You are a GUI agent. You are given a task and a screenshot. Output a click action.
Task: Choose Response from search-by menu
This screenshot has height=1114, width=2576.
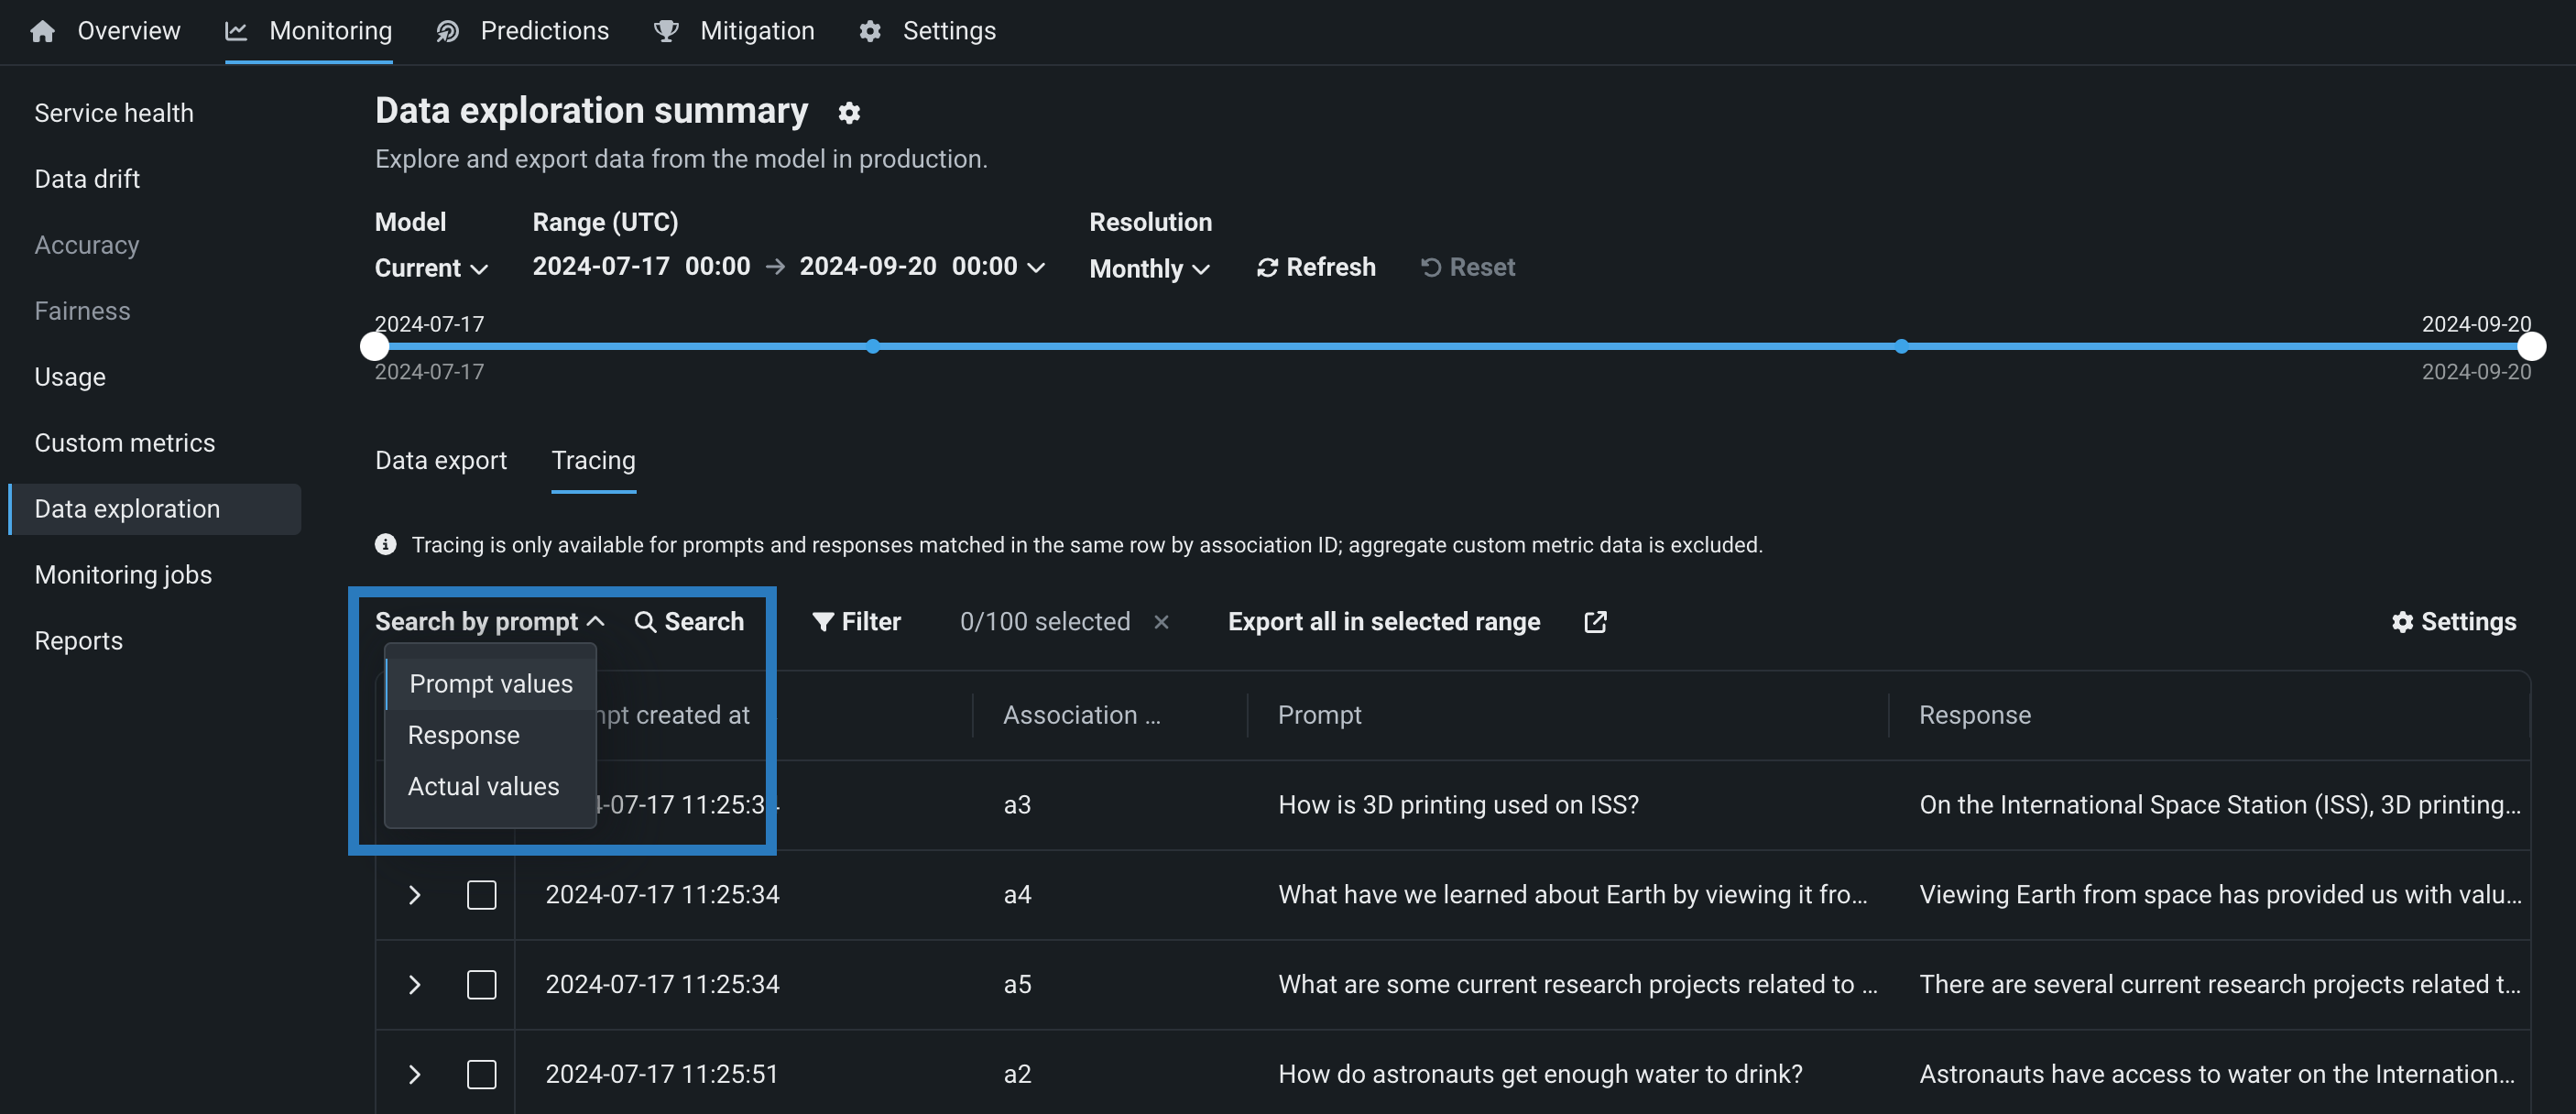[x=464, y=735]
